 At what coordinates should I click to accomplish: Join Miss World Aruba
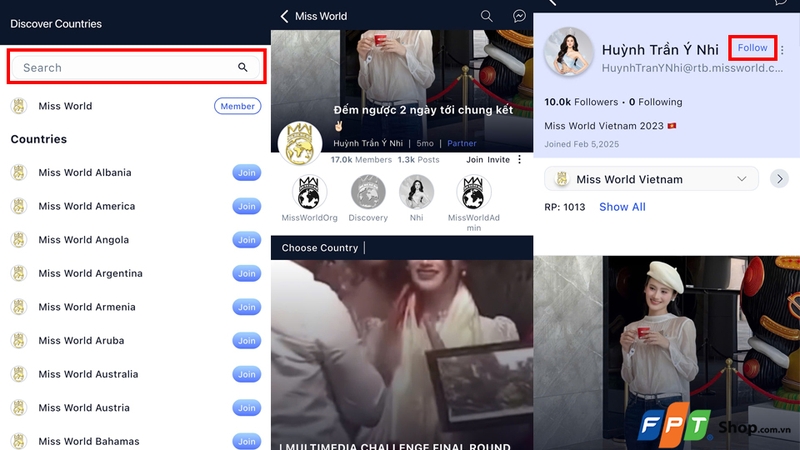point(246,341)
